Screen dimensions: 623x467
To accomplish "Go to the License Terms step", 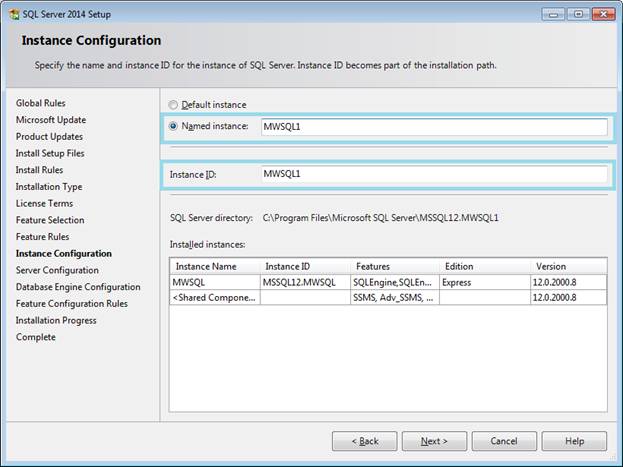I will point(44,203).
